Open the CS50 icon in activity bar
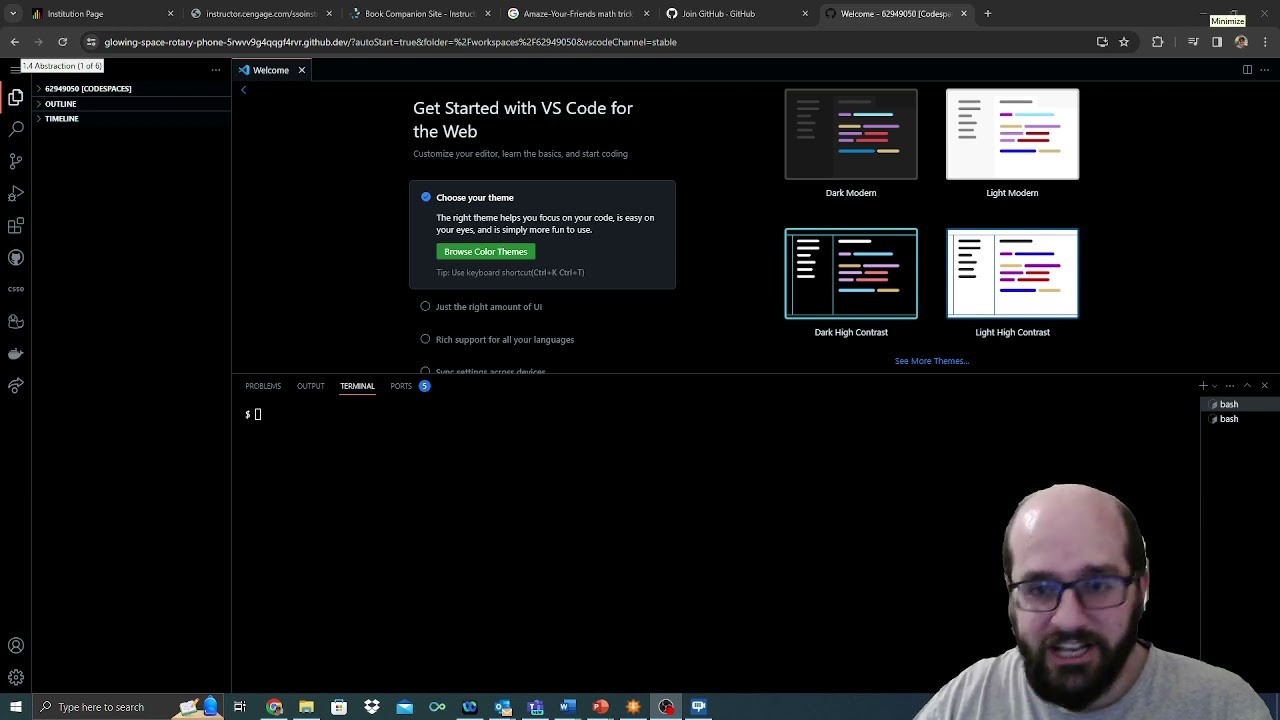The height and width of the screenshot is (720, 1280). click(x=15, y=289)
